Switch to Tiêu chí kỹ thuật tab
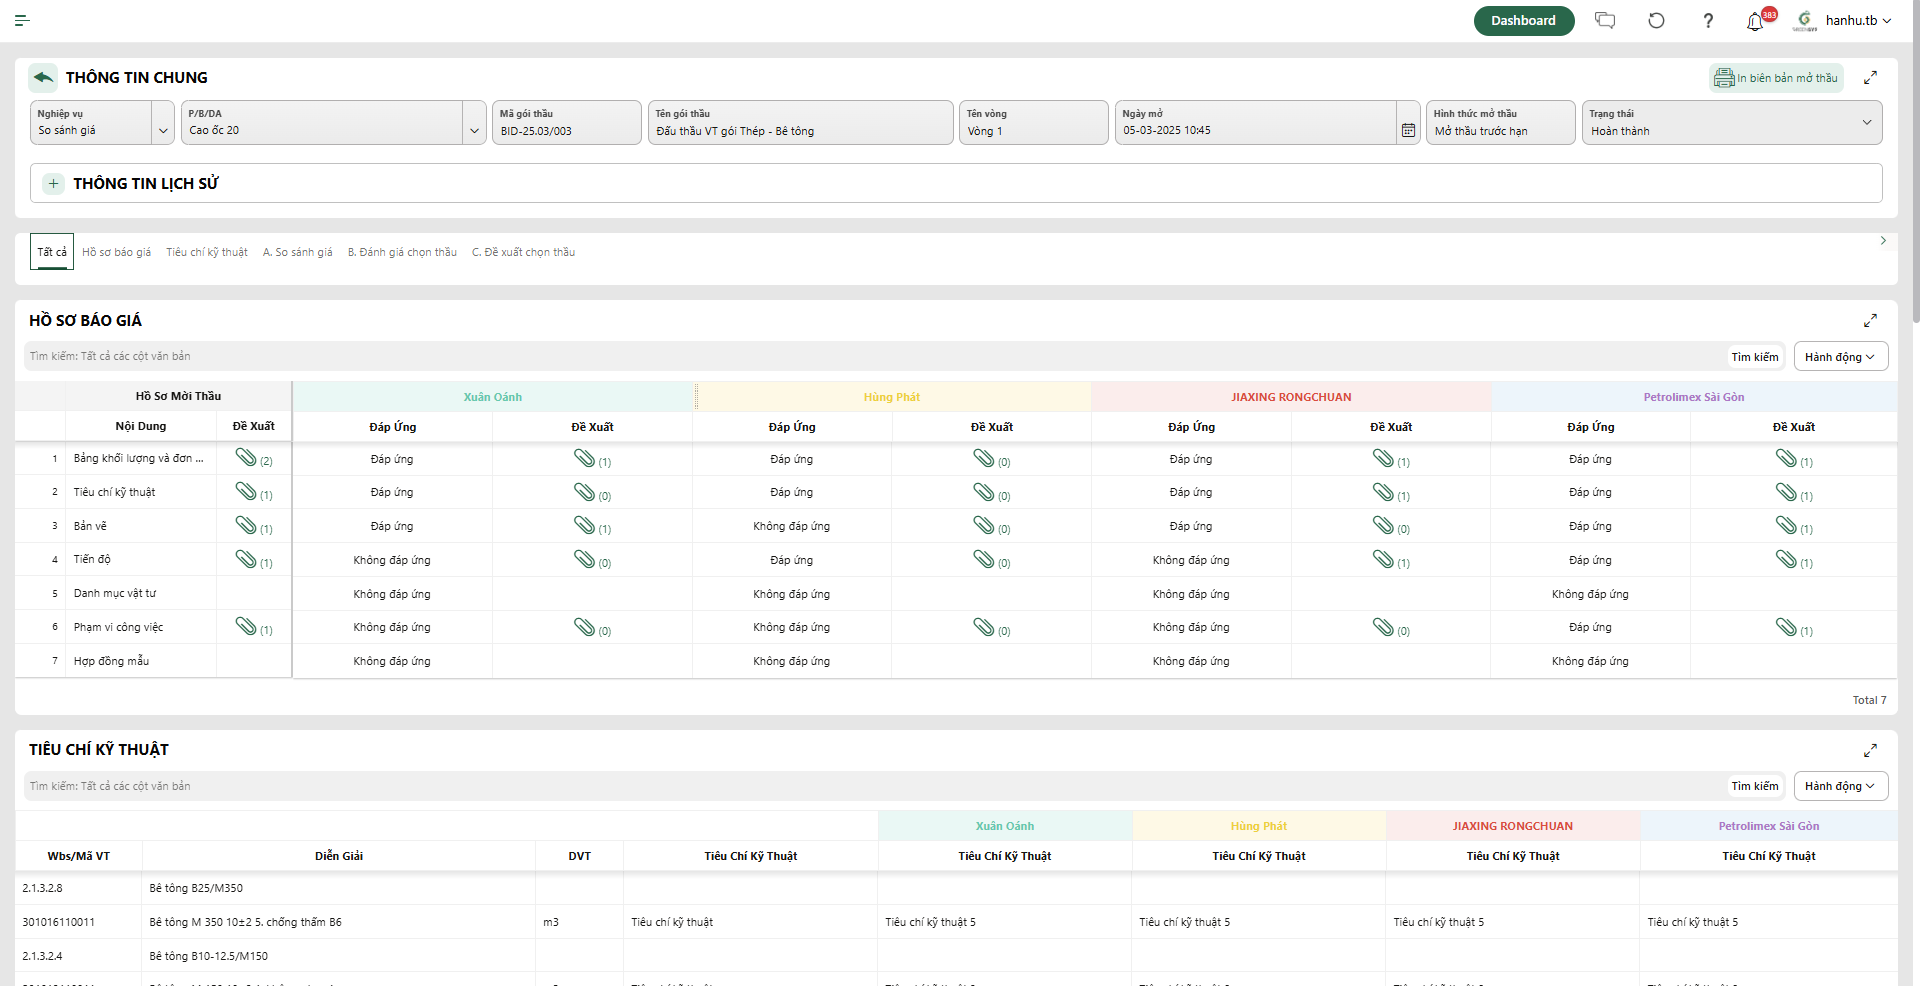This screenshot has height=986, width=1920. point(207,252)
